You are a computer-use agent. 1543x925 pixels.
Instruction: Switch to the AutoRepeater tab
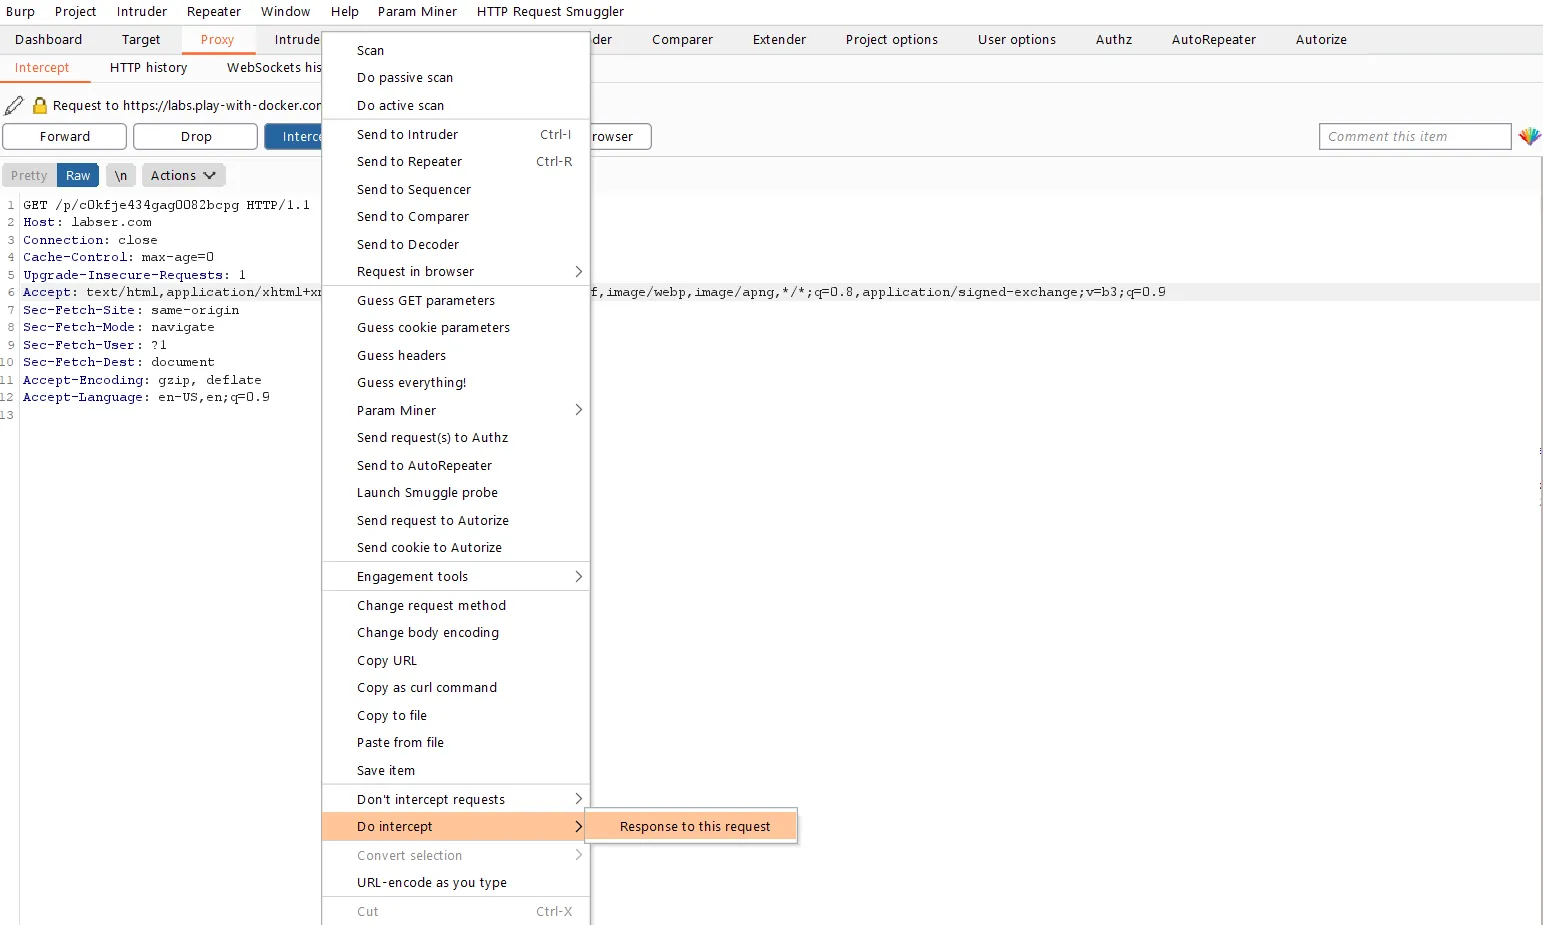click(x=1214, y=40)
